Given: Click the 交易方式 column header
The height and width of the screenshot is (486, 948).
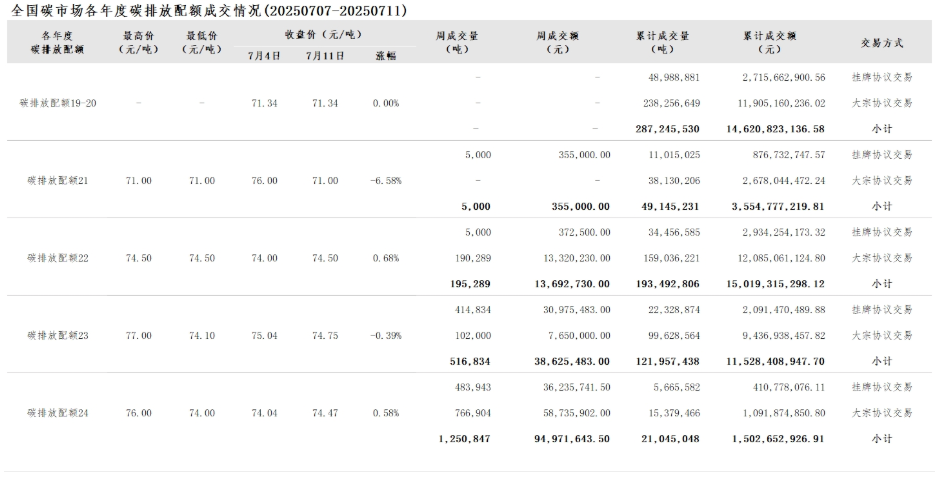Looking at the screenshot, I should 881,43.
